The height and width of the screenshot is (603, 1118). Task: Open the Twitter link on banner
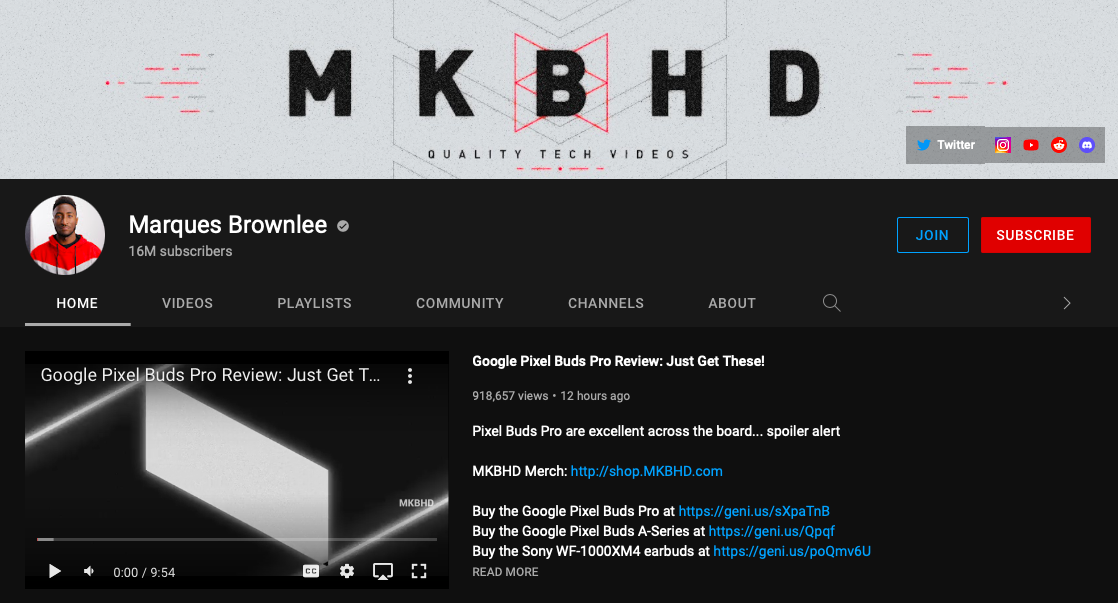pyautogui.click(x=945, y=145)
